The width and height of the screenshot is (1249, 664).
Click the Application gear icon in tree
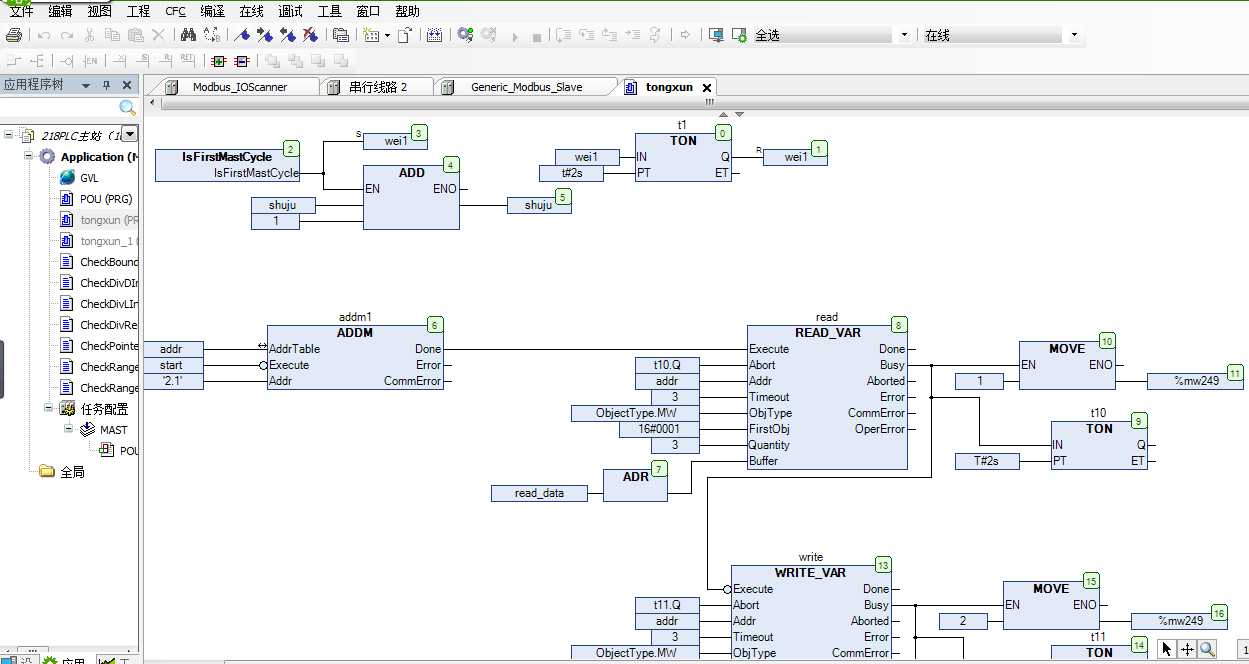[47, 157]
